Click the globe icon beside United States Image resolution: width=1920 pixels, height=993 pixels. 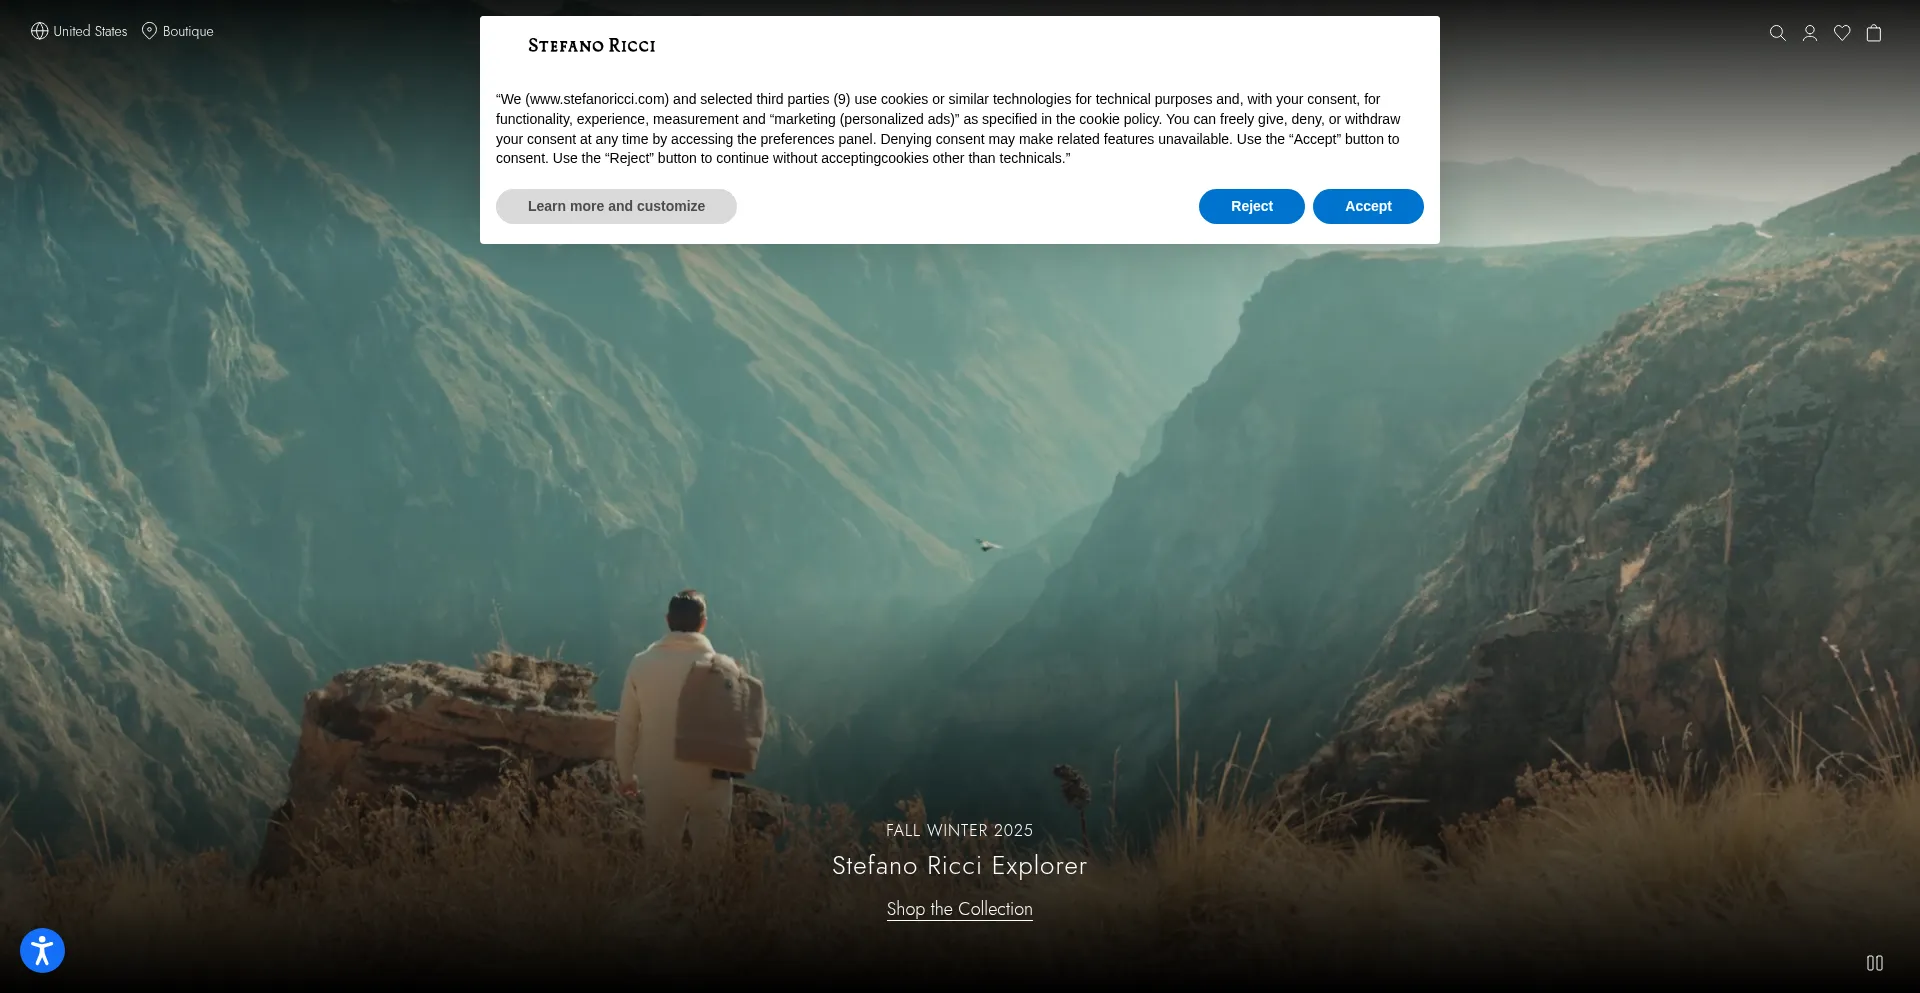coord(39,31)
